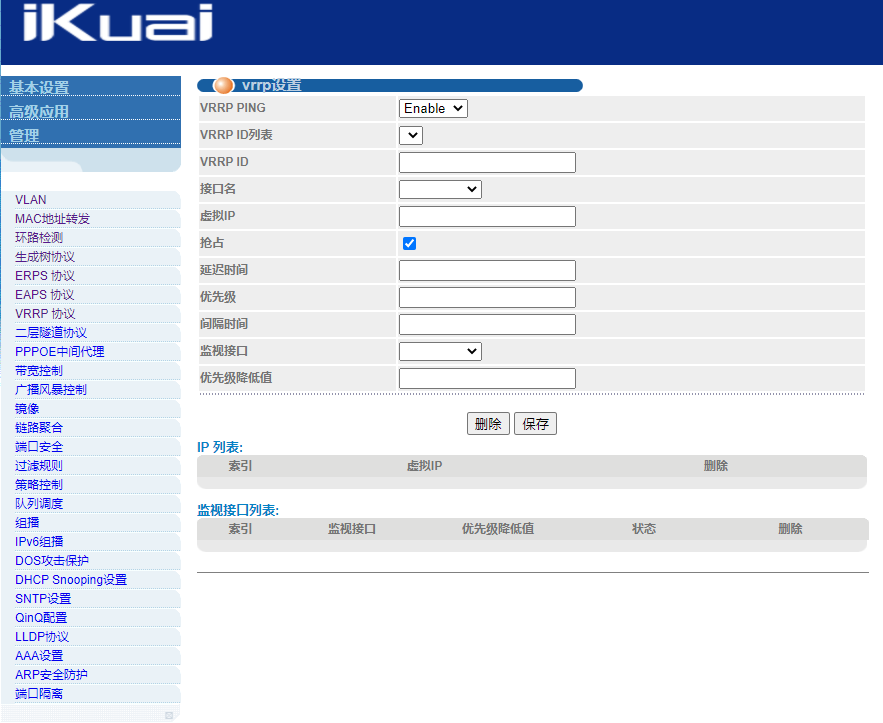Image resolution: width=883 pixels, height=723 pixels.
Task: Click the 保存 button
Action: pyautogui.click(x=535, y=423)
